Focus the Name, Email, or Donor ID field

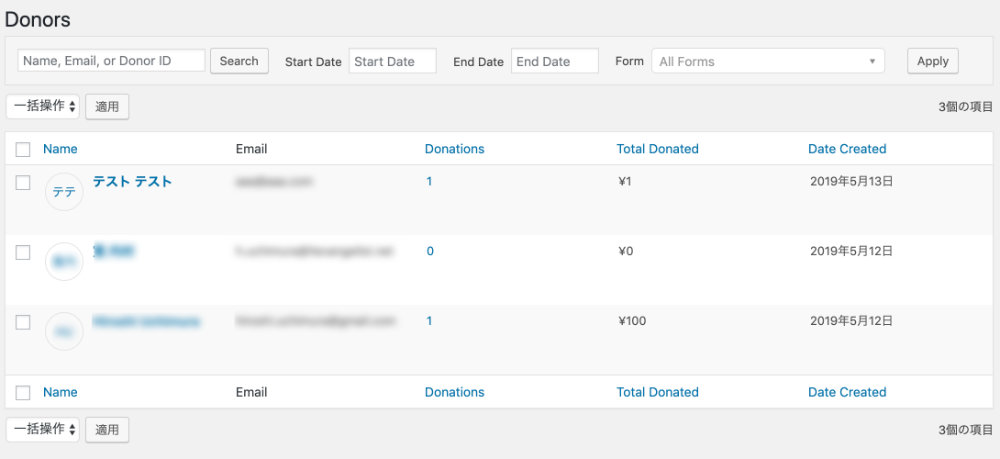(112, 61)
